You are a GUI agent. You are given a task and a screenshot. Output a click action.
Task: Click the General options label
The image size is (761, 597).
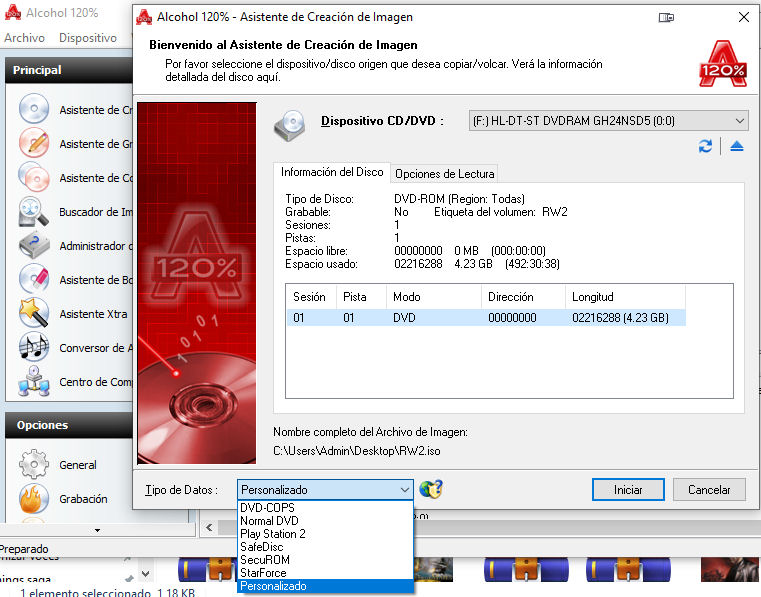78,465
